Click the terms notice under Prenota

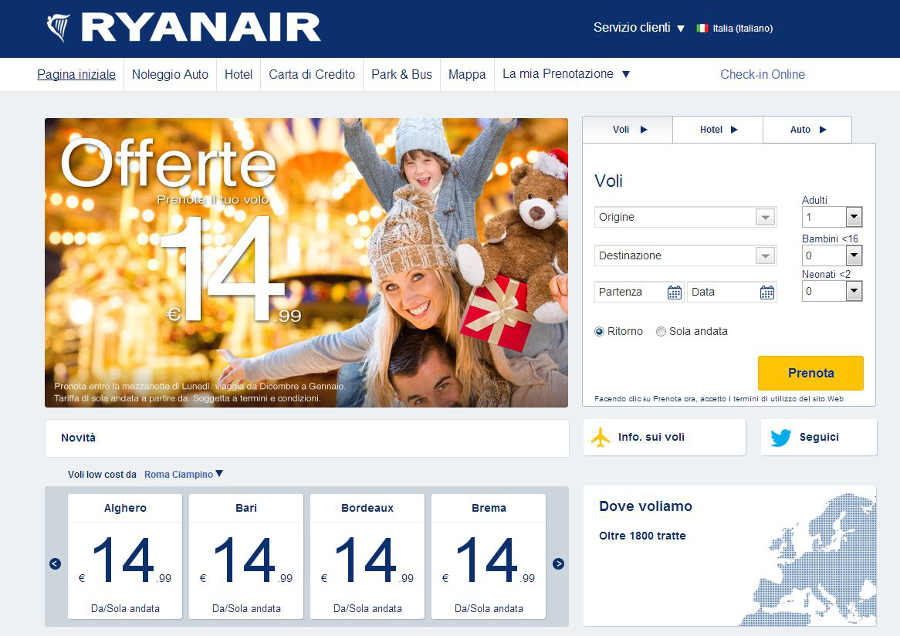pyautogui.click(x=719, y=398)
